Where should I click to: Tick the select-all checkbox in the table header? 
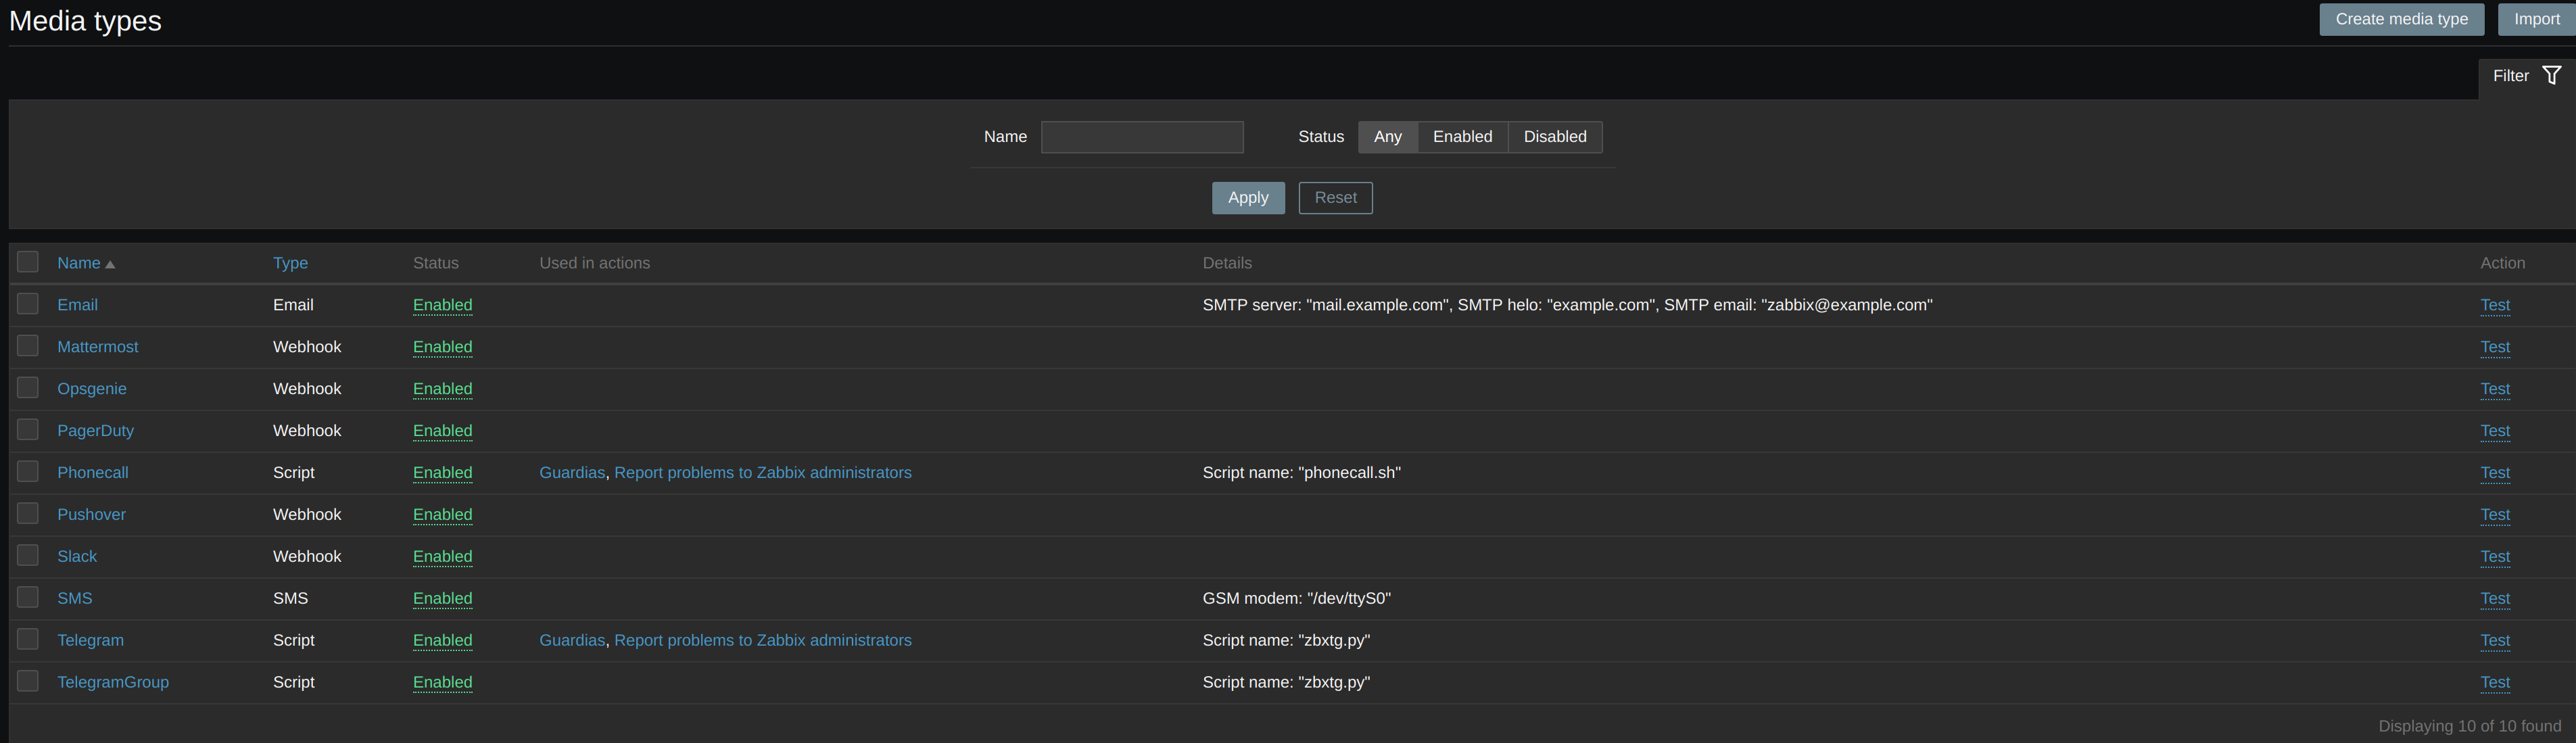(x=28, y=262)
